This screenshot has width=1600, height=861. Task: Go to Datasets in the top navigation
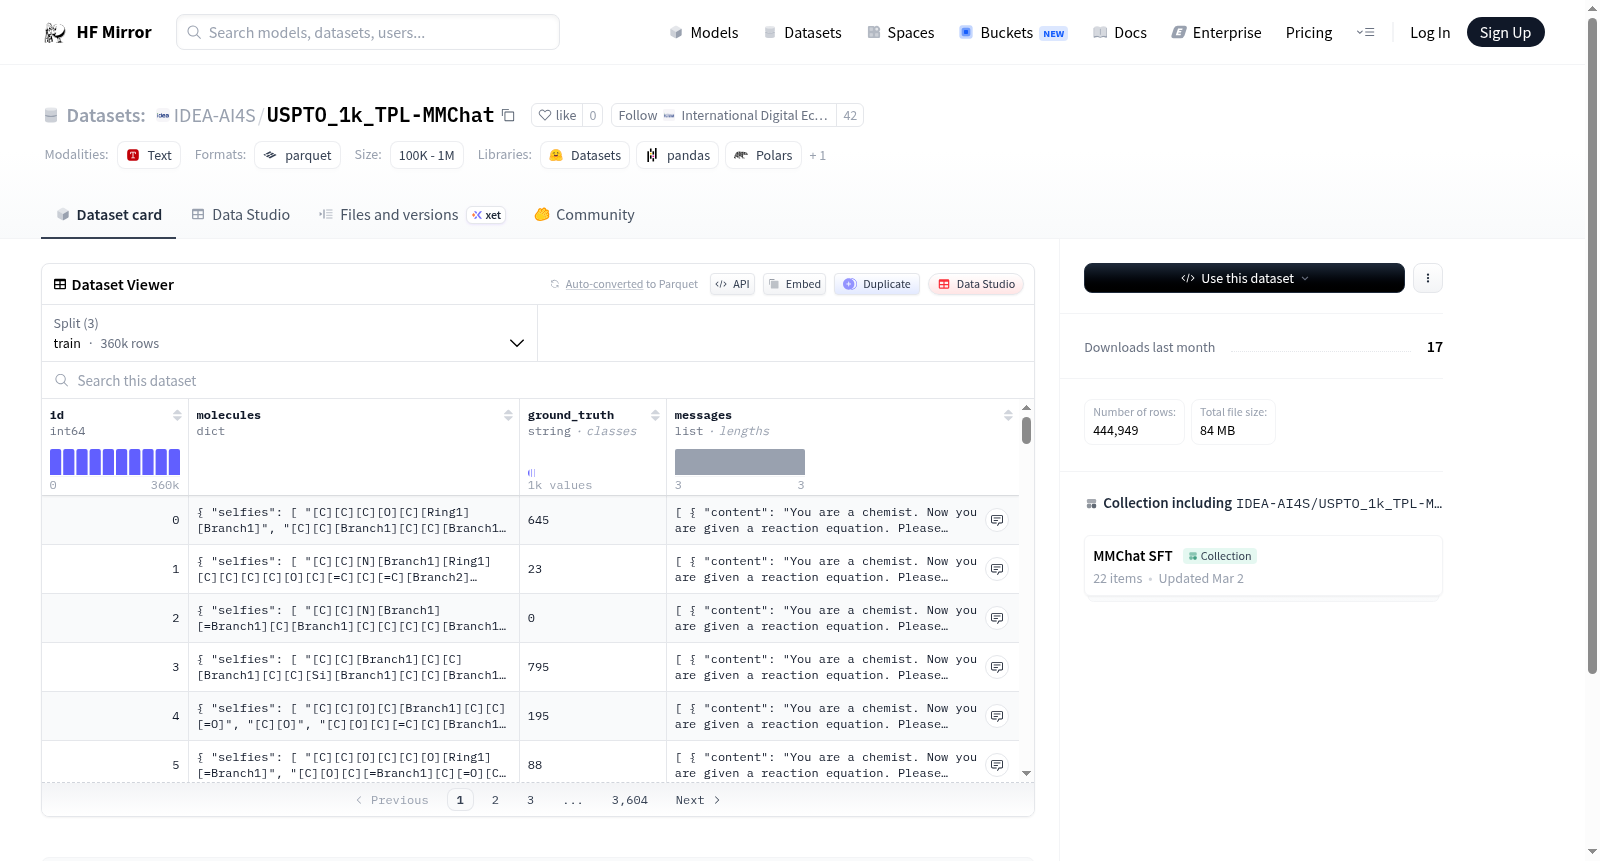coord(802,33)
